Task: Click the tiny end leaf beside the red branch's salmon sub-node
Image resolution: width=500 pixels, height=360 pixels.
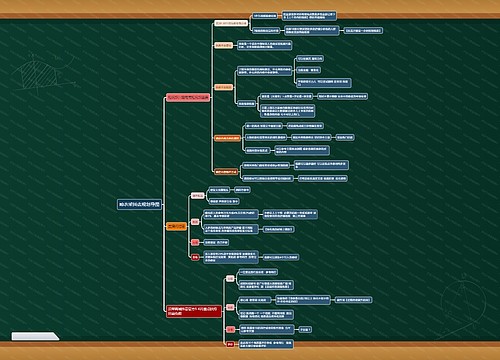Action: pyautogui.click(x=305, y=330)
